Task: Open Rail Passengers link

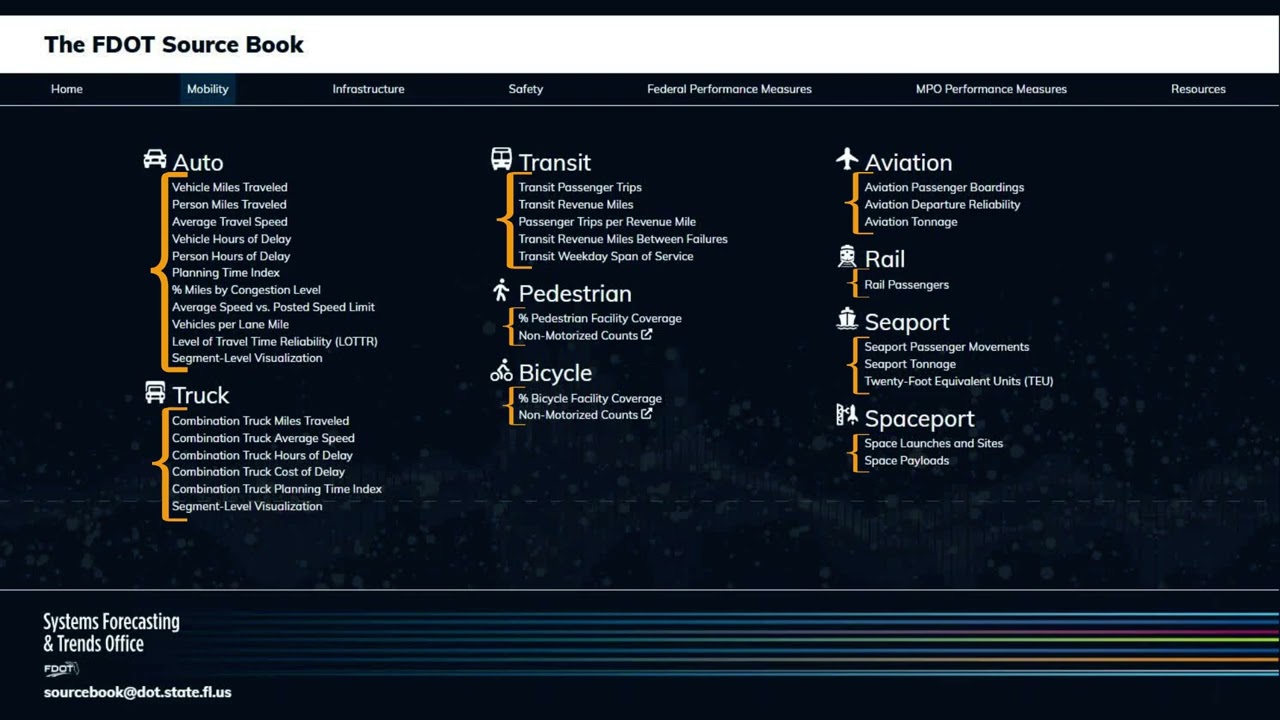Action: click(x=907, y=285)
